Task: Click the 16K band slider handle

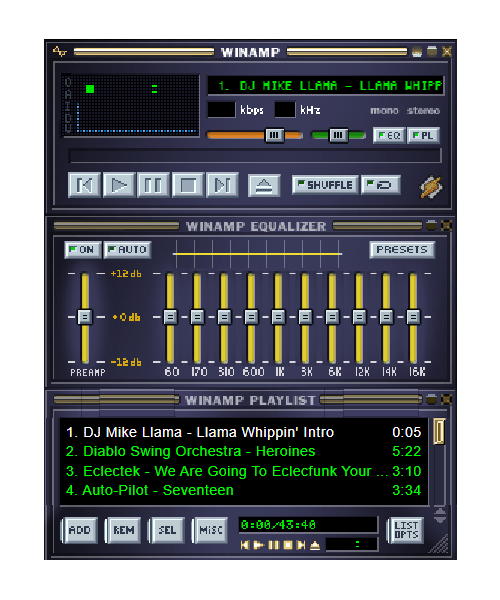Action: point(413,317)
